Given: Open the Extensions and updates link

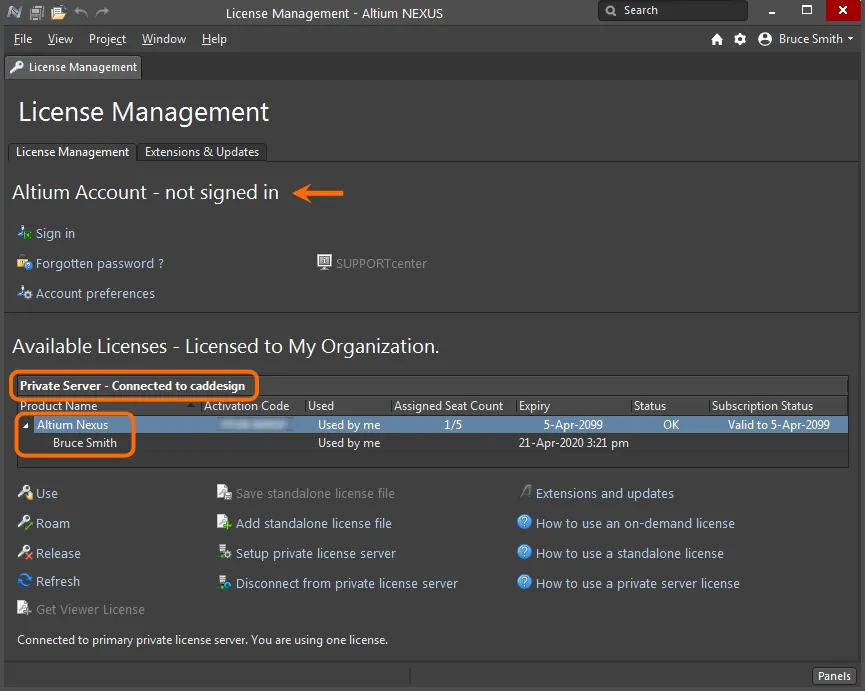Looking at the screenshot, I should point(605,493).
